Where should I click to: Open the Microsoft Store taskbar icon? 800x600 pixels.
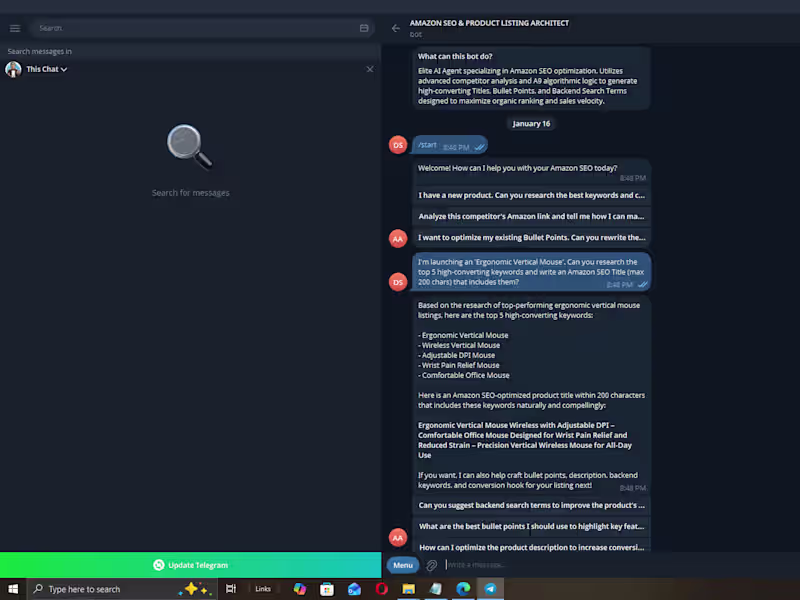click(x=327, y=589)
